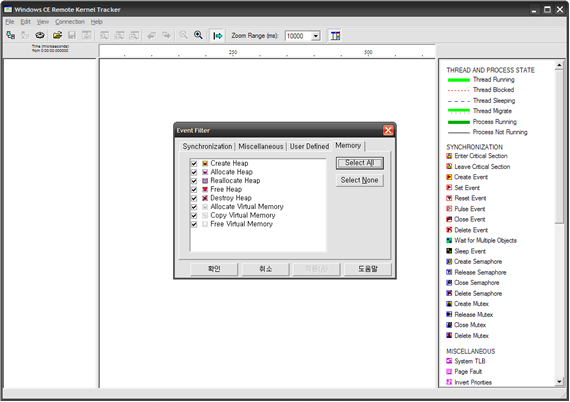Click the colored columns icon in toolbar
The image size is (570, 402).
(x=335, y=36)
